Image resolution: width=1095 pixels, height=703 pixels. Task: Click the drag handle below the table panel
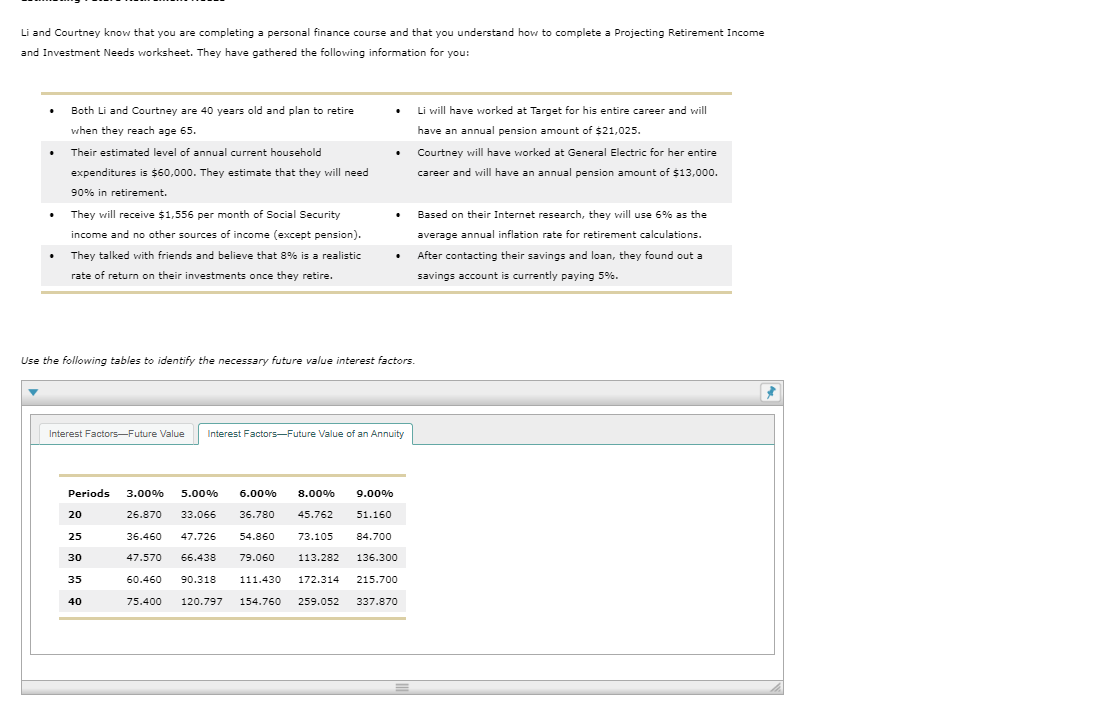coord(403,686)
